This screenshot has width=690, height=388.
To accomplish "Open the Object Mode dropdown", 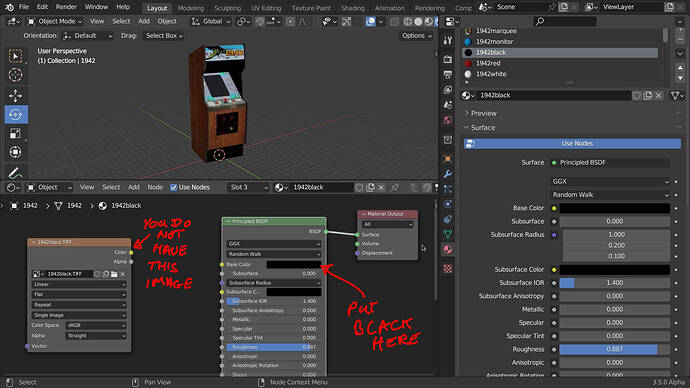I will [x=55, y=21].
